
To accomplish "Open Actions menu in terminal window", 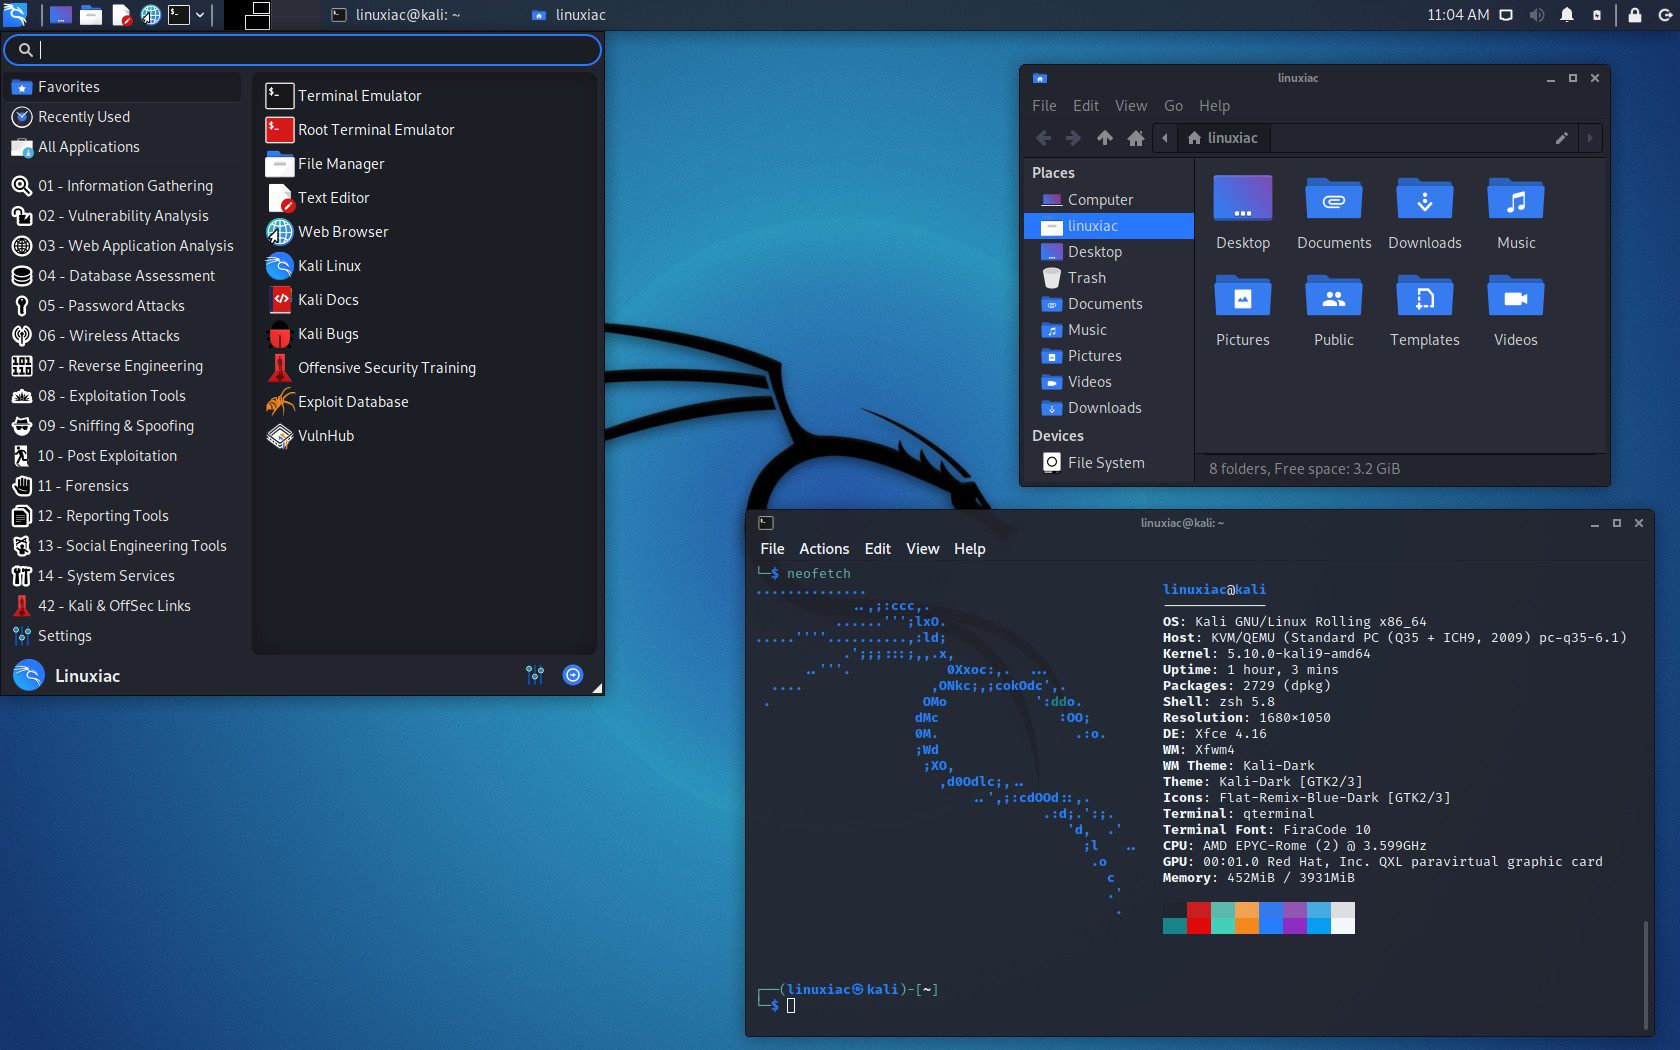I will point(824,549).
